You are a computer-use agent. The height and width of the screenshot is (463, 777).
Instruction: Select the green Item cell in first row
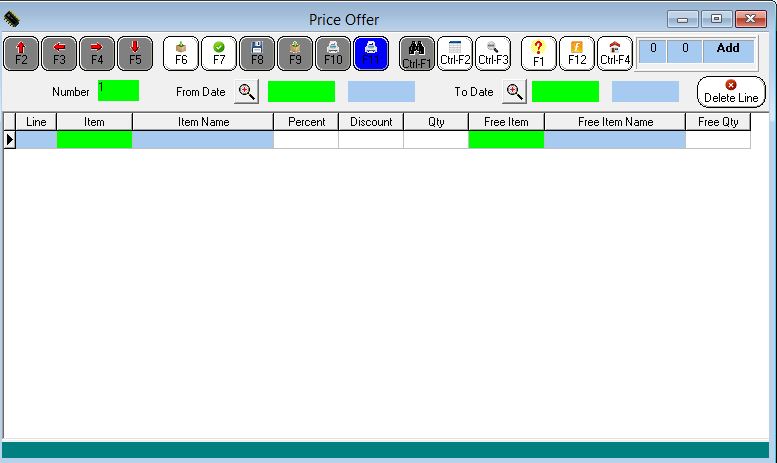94,140
